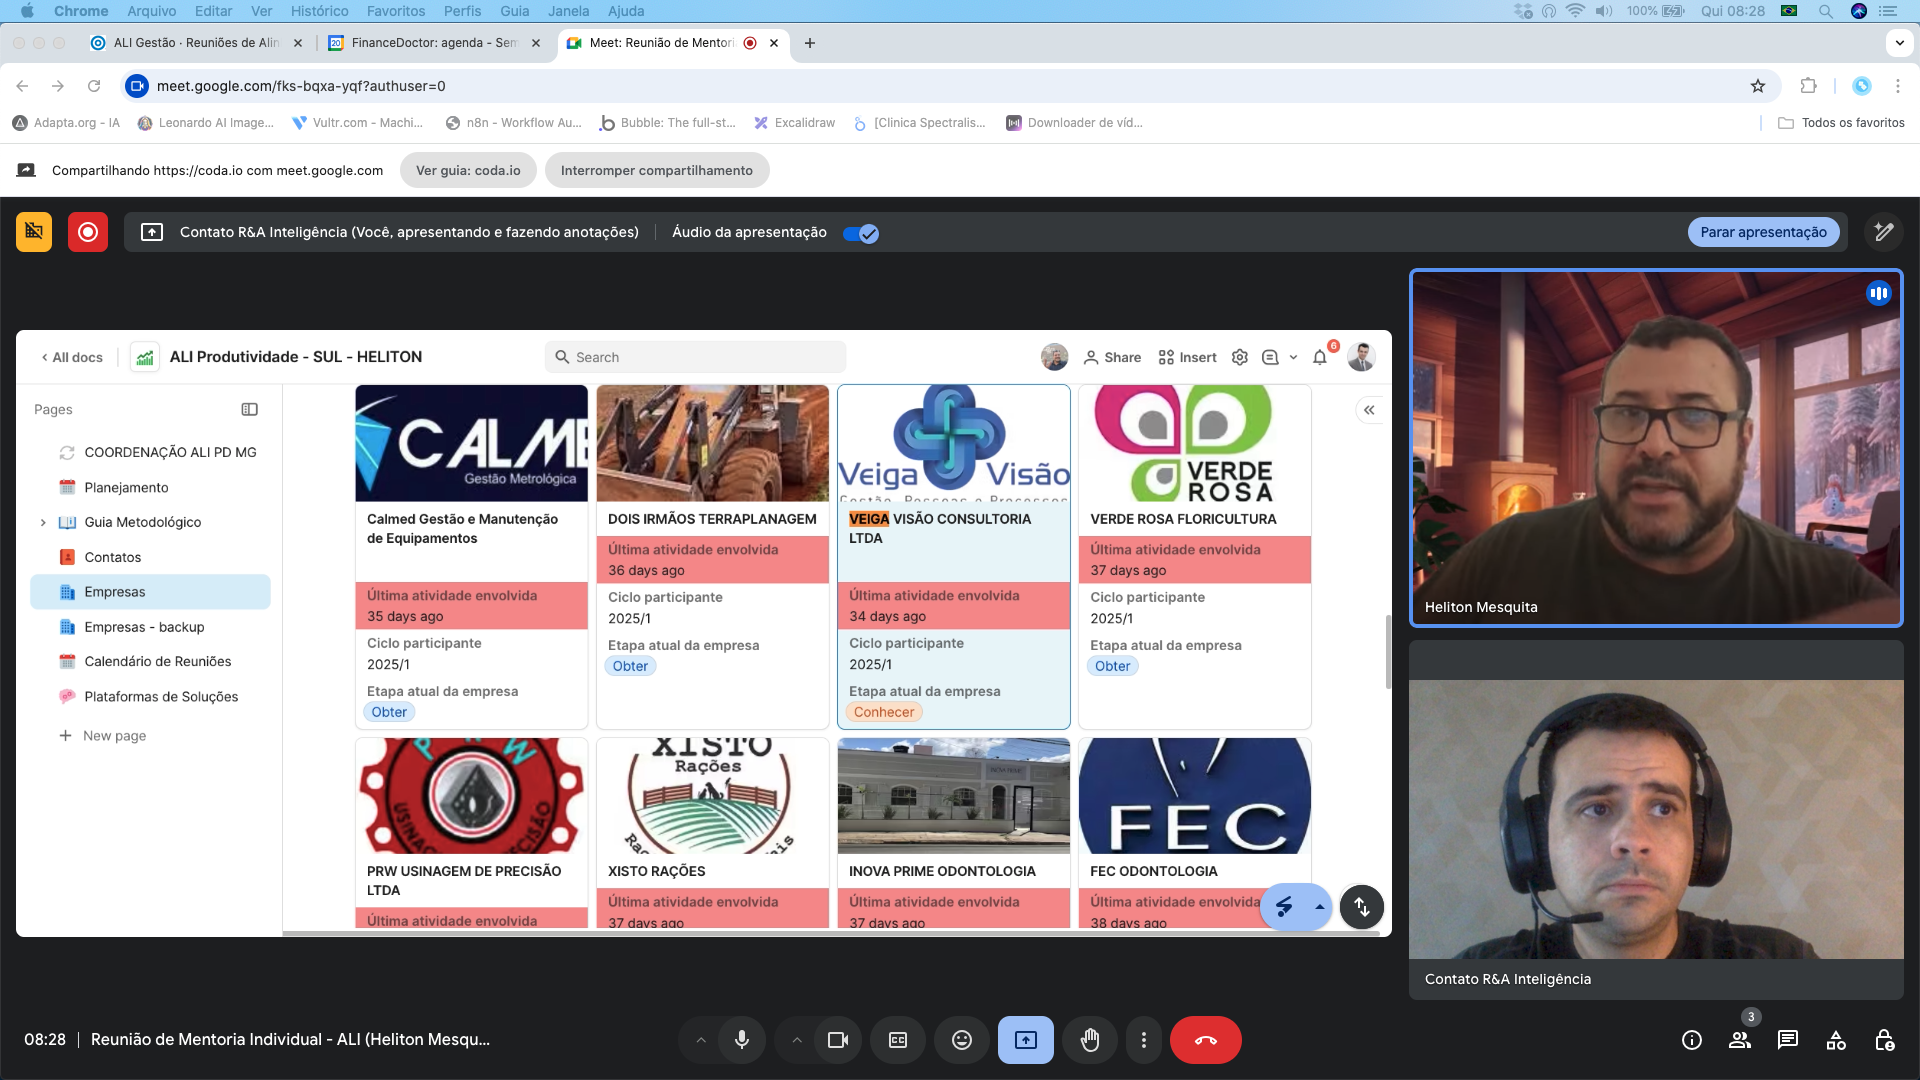
Task: Open the Histórico menu in Chrome
Action: click(319, 11)
